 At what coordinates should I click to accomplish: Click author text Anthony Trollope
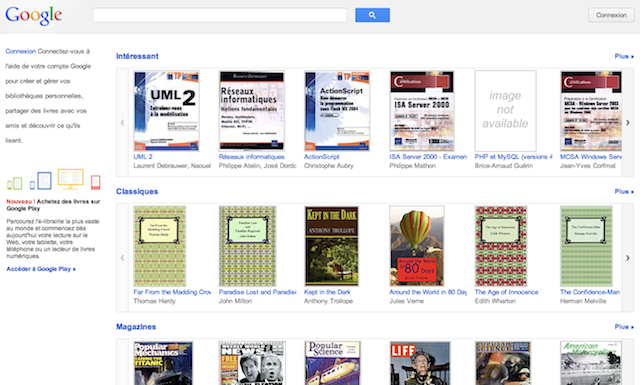click(329, 301)
